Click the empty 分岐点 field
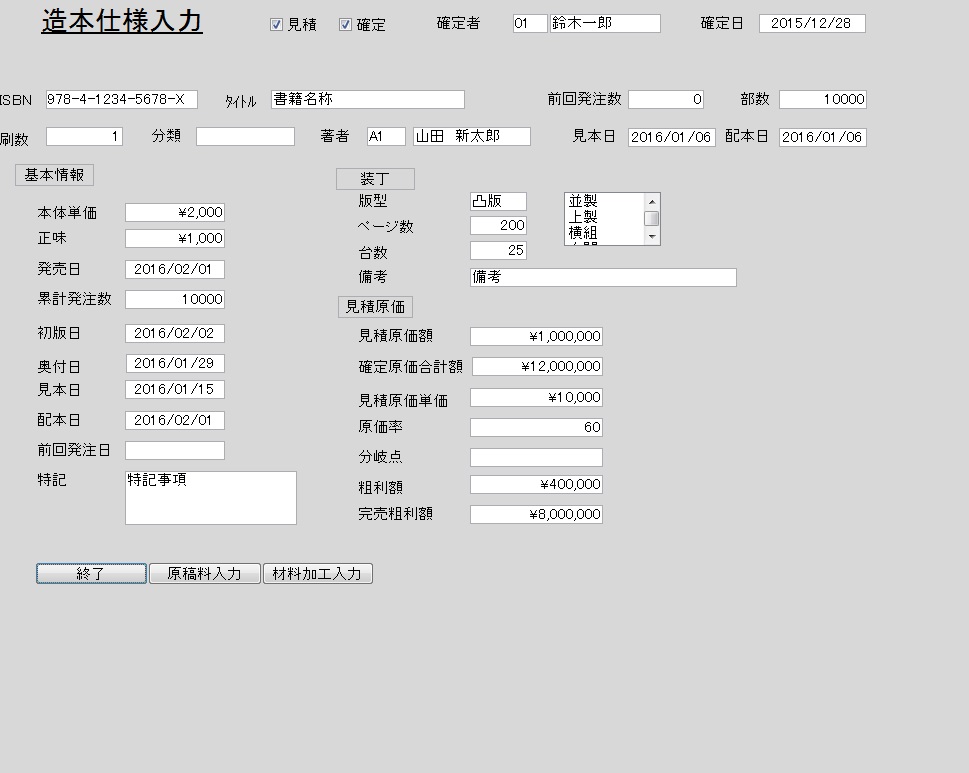The height and width of the screenshot is (773, 969). click(x=536, y=458)
